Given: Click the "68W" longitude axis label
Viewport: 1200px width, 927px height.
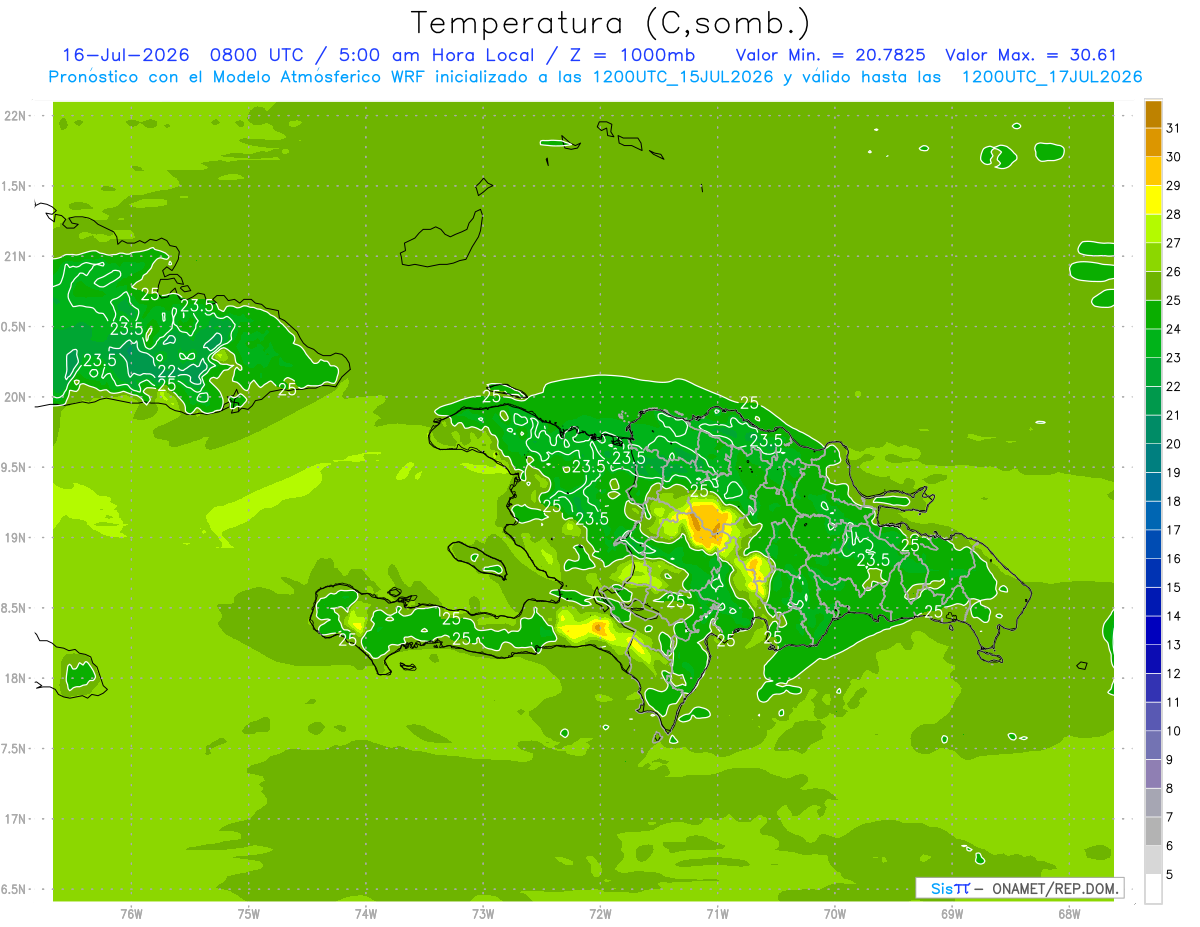Looking at the screenshot, I should point(1069,914).
